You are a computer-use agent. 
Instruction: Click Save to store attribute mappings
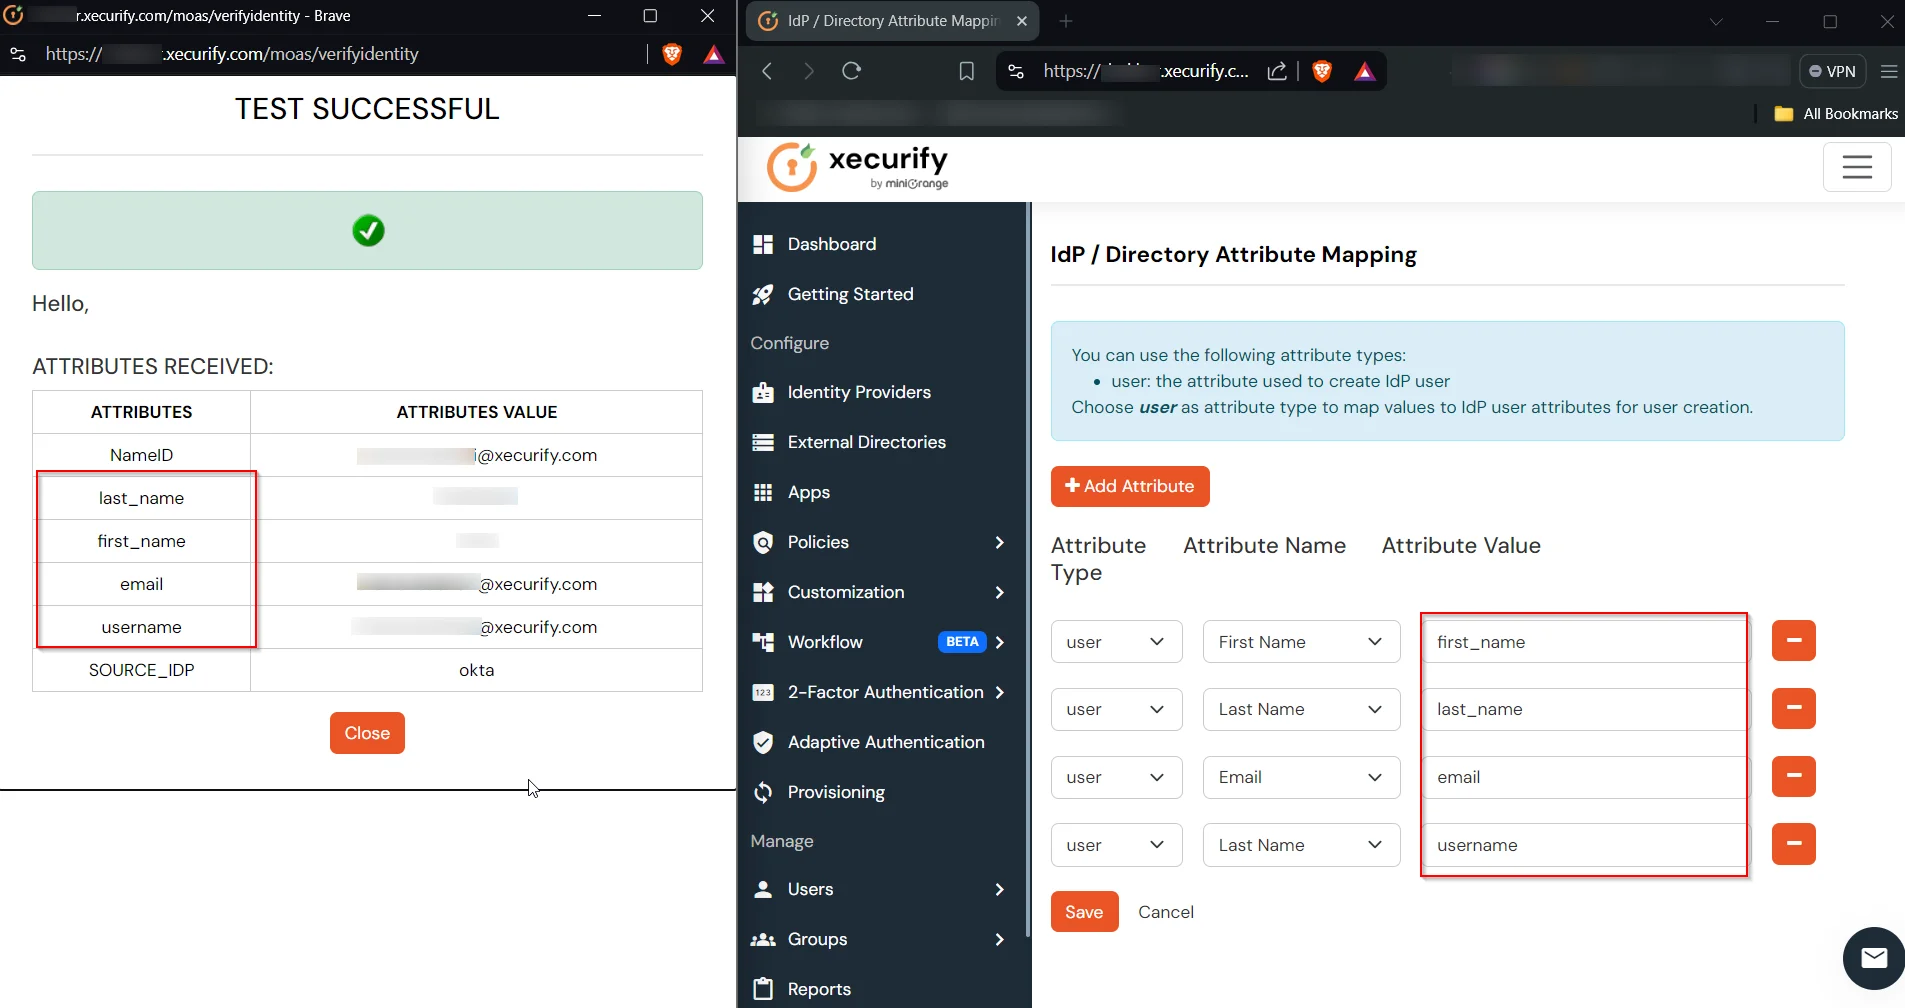(x=1084, y=911)
